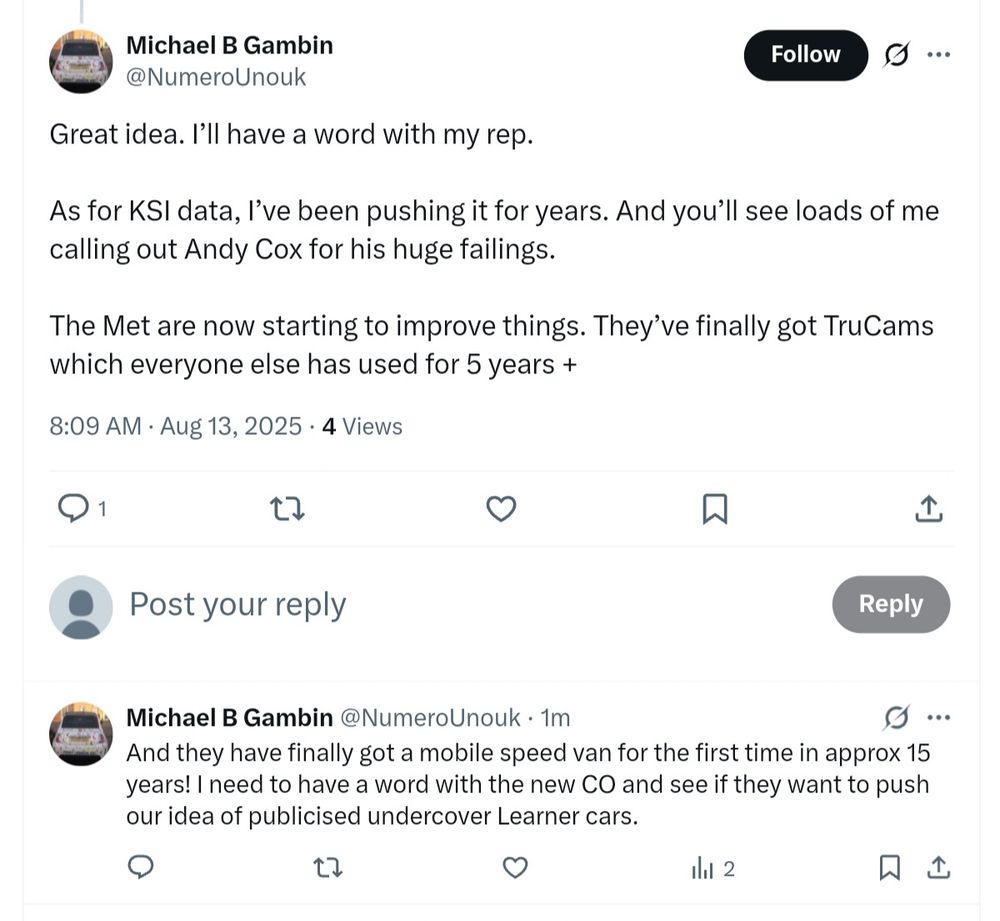Click reply icon on main post
The image size is (1000, 921).
(73, 510)
